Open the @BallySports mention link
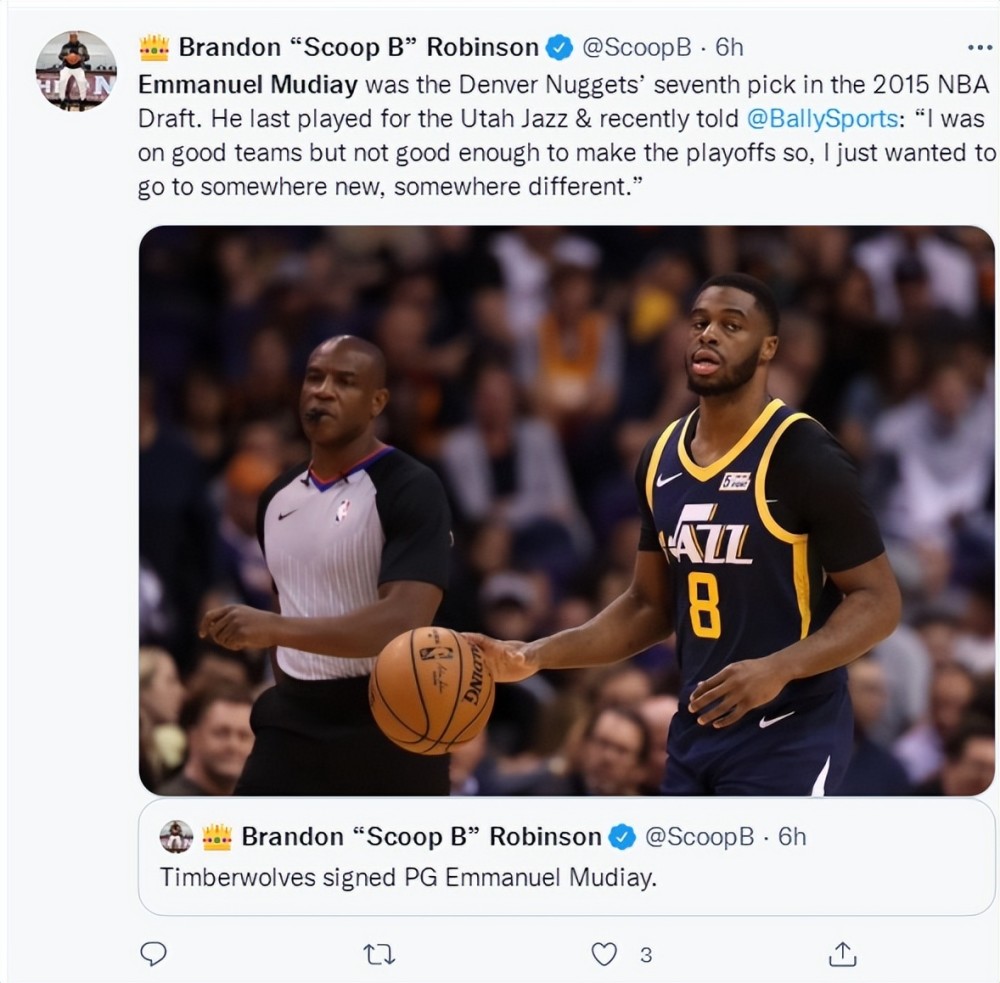The image size is (1000, 983). point(822,119)
